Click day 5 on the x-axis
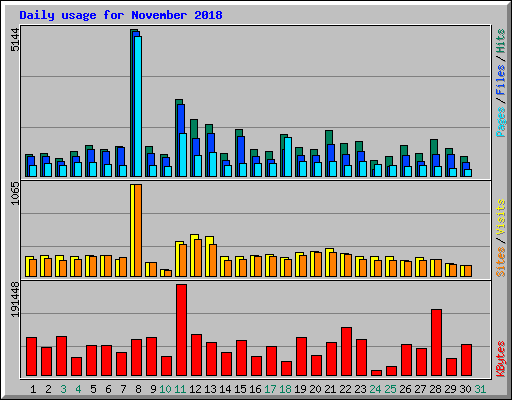Viewport: 512px width, 400px height. point(93,389)
